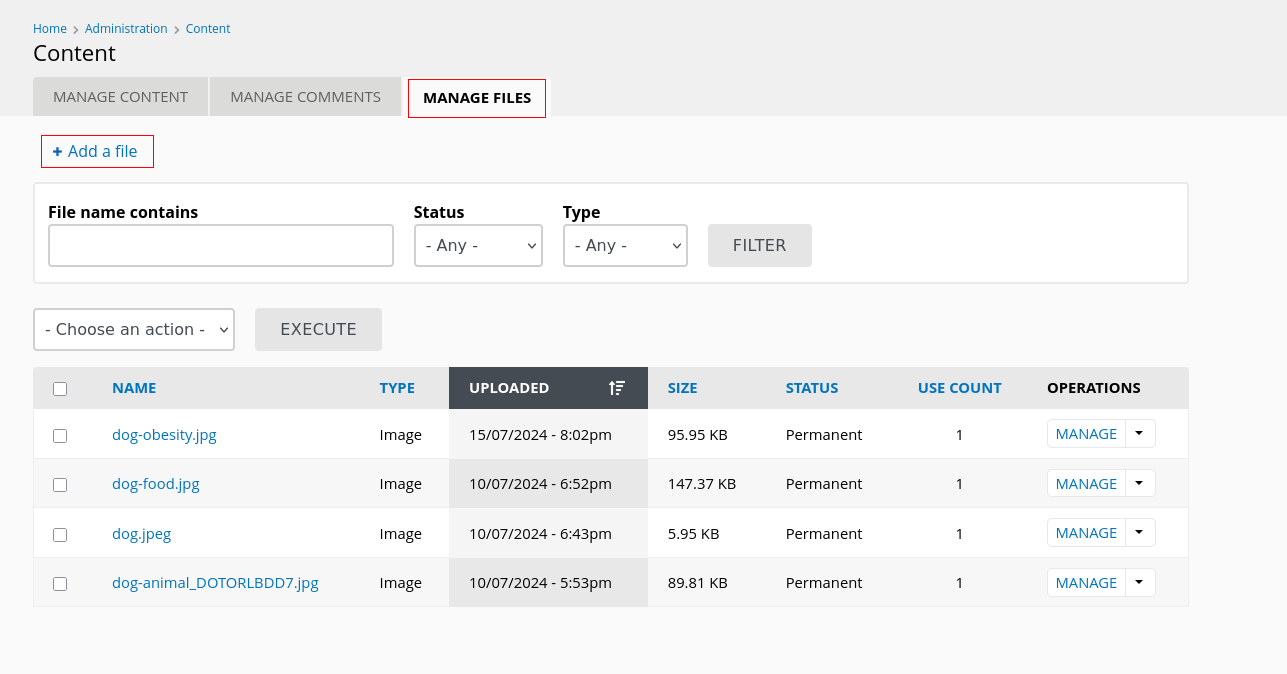Viewport: 1287px width, 674px height.
Task: Open the Administration breadcrumb link
Action: (126, 29)
